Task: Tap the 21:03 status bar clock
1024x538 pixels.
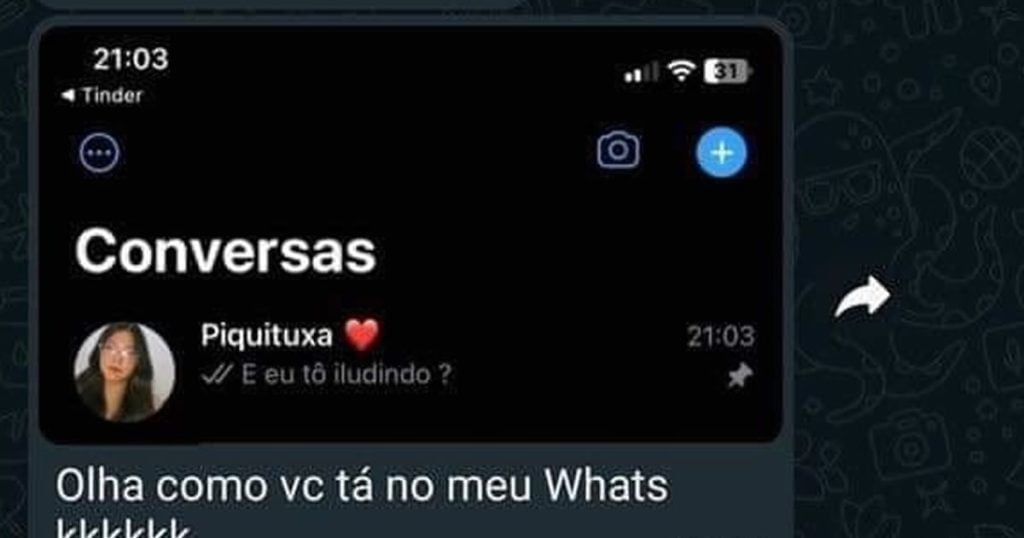Action: (x=131, y=59)
